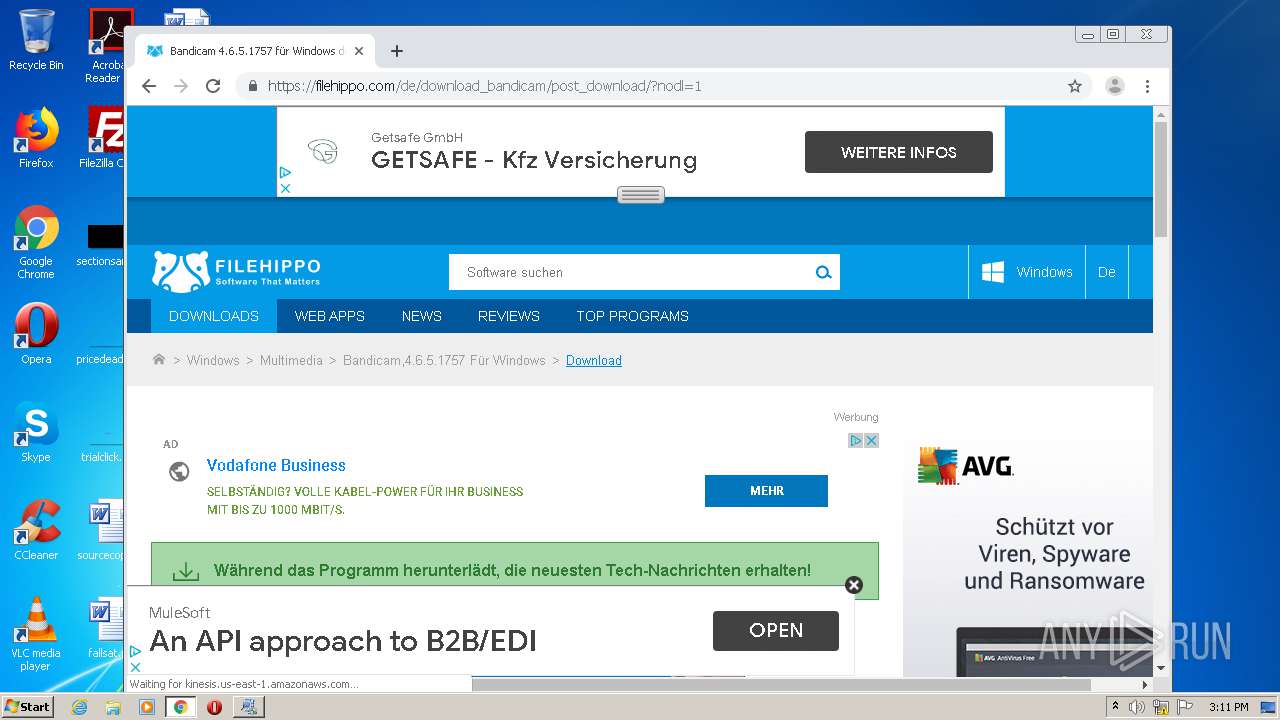Click the Internet Explorer taskbar icon
Viewport: 1280px width, 720px height.
[x=80, y=707]
